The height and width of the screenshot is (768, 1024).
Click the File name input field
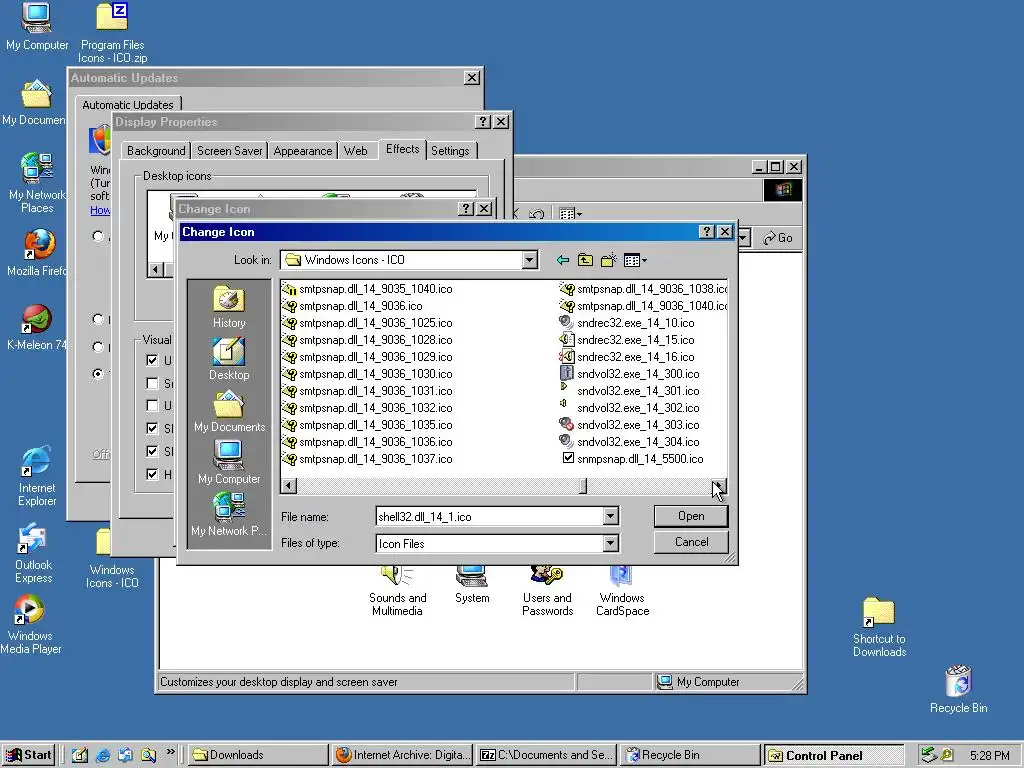pyautogui.click(x=490, y=517)
